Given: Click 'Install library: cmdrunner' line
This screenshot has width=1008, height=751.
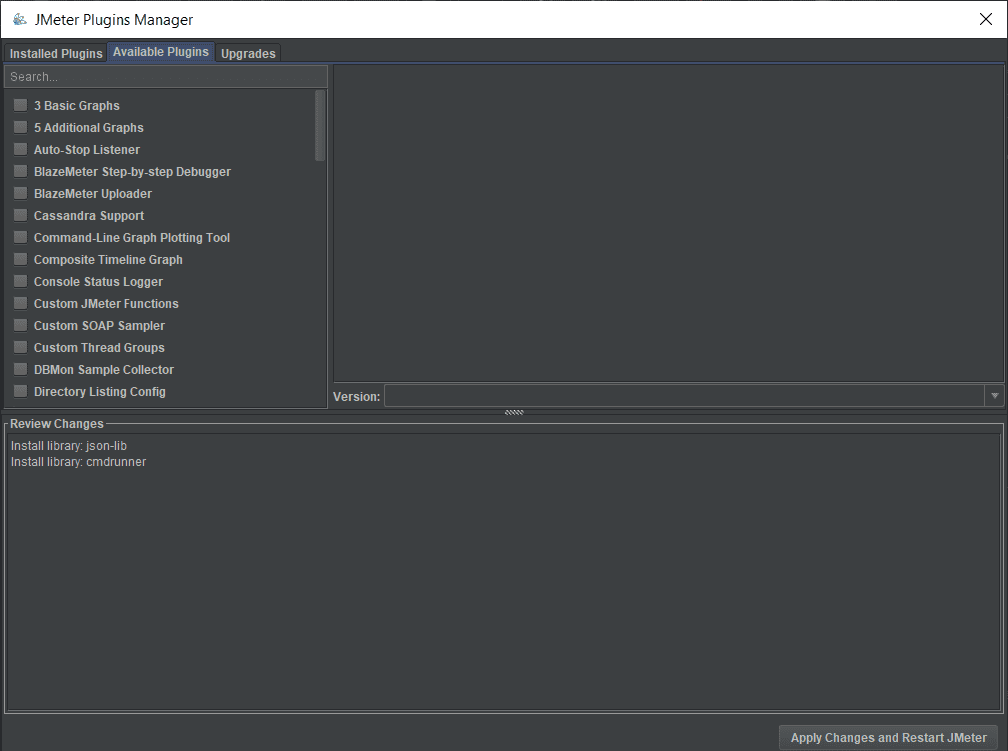Looking at the screenshot, I should (78, 462).
